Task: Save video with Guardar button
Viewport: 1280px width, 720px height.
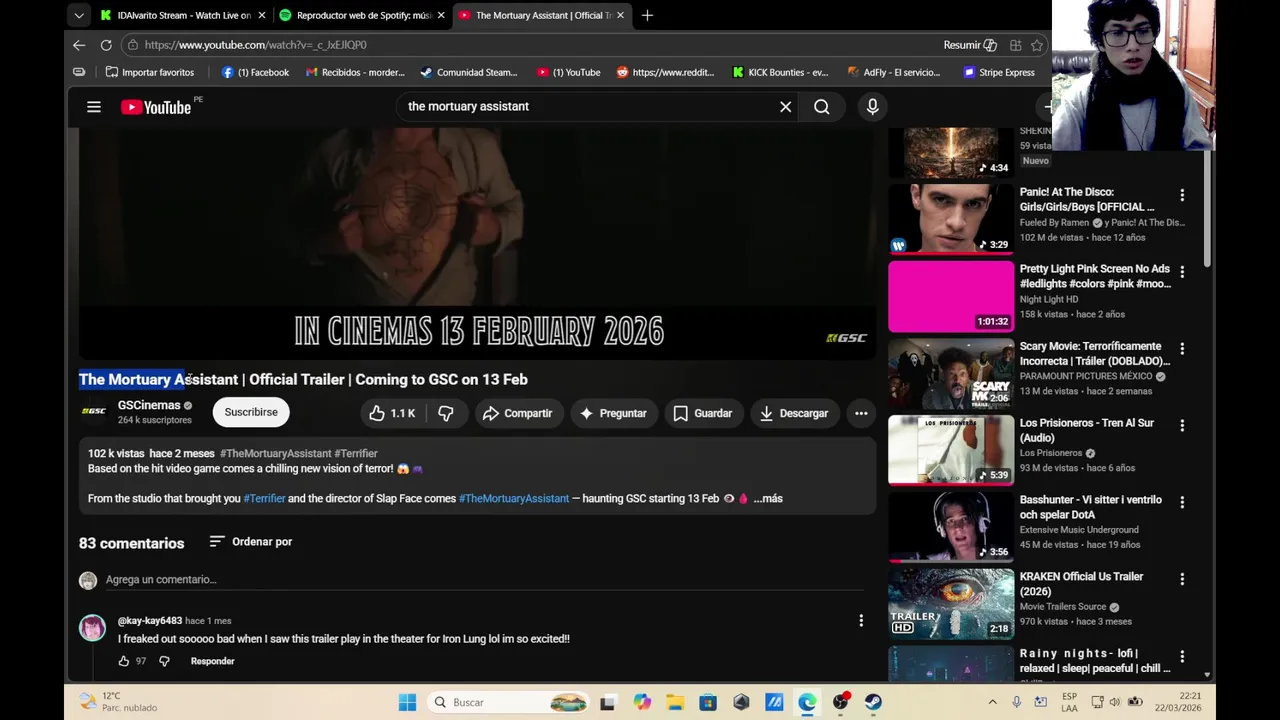Action: 703,413
